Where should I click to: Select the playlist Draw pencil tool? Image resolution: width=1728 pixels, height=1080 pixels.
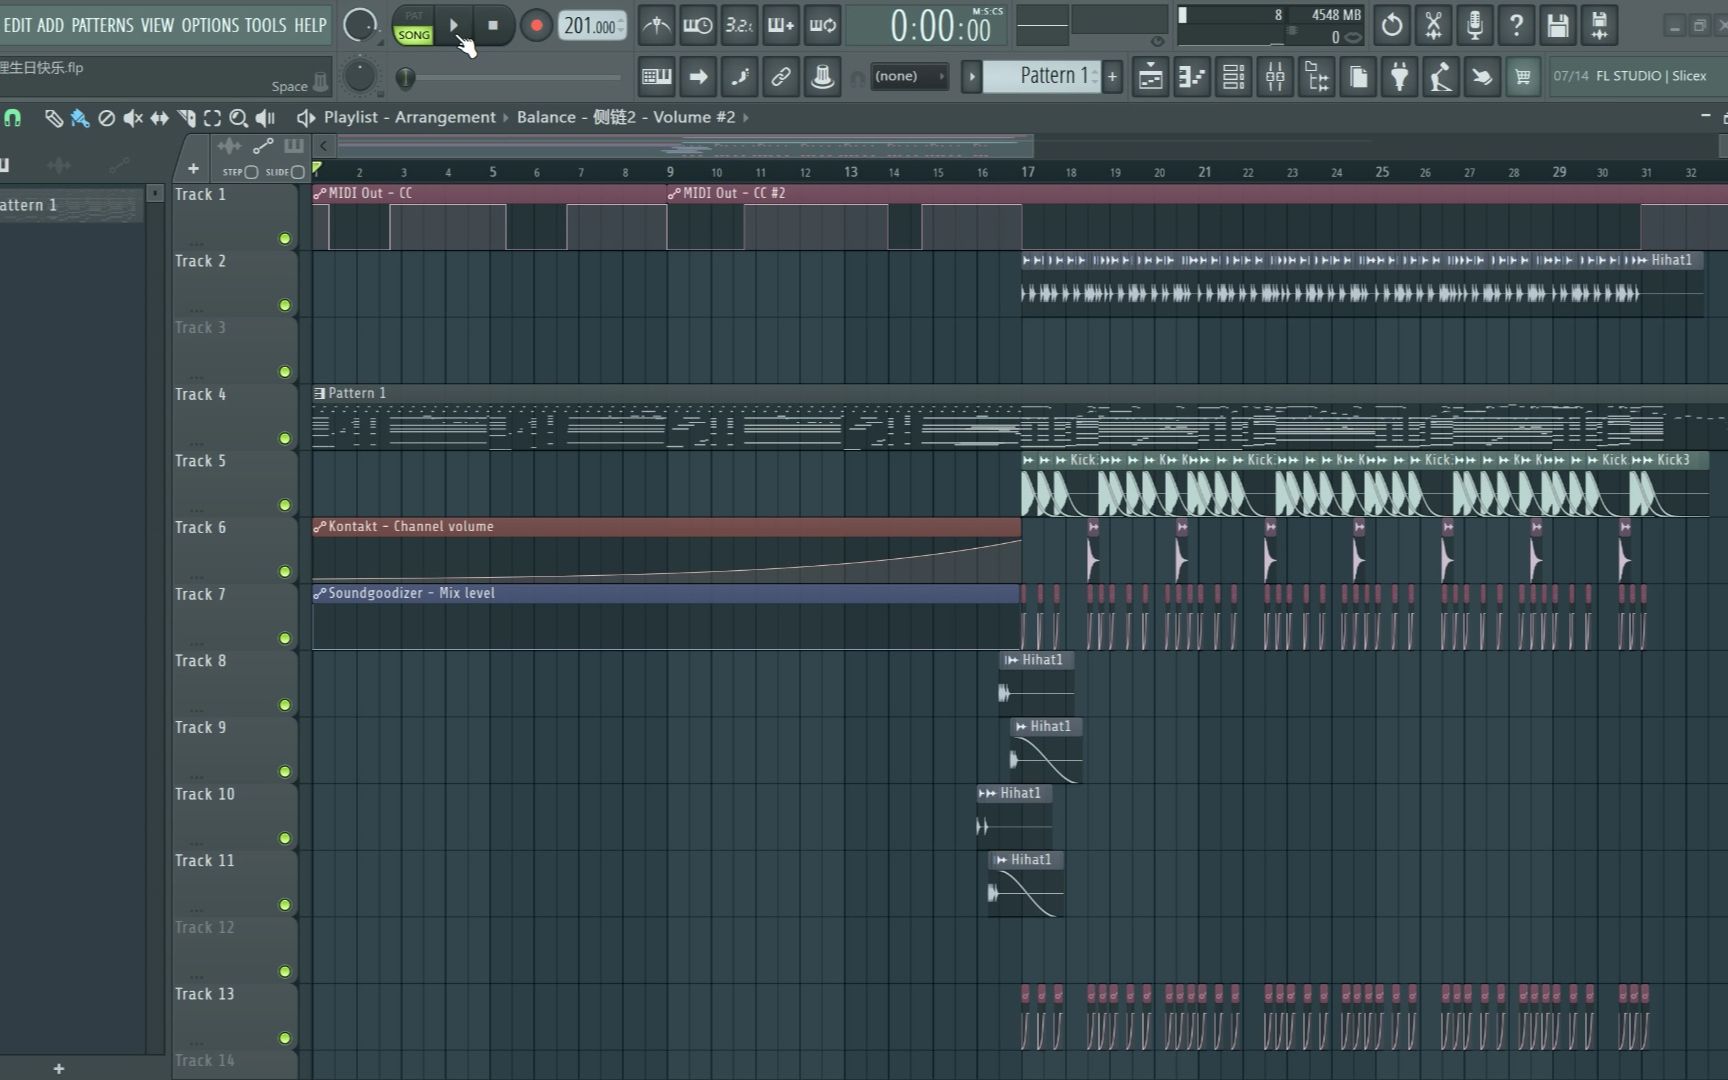pyautogui.click(x=54, y=118)
